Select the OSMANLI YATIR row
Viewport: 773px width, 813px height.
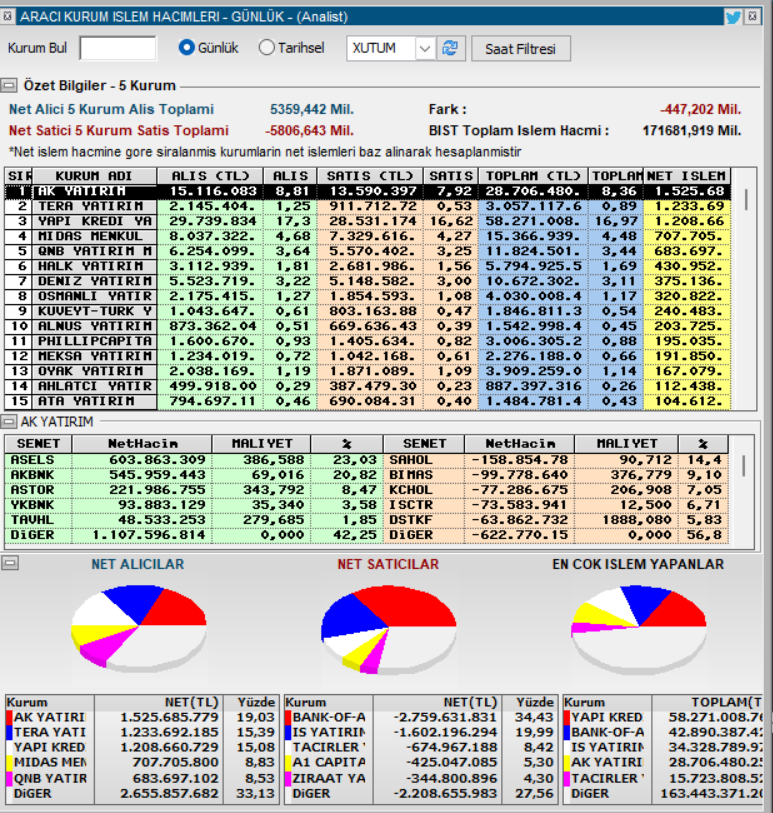click(368, 297)
